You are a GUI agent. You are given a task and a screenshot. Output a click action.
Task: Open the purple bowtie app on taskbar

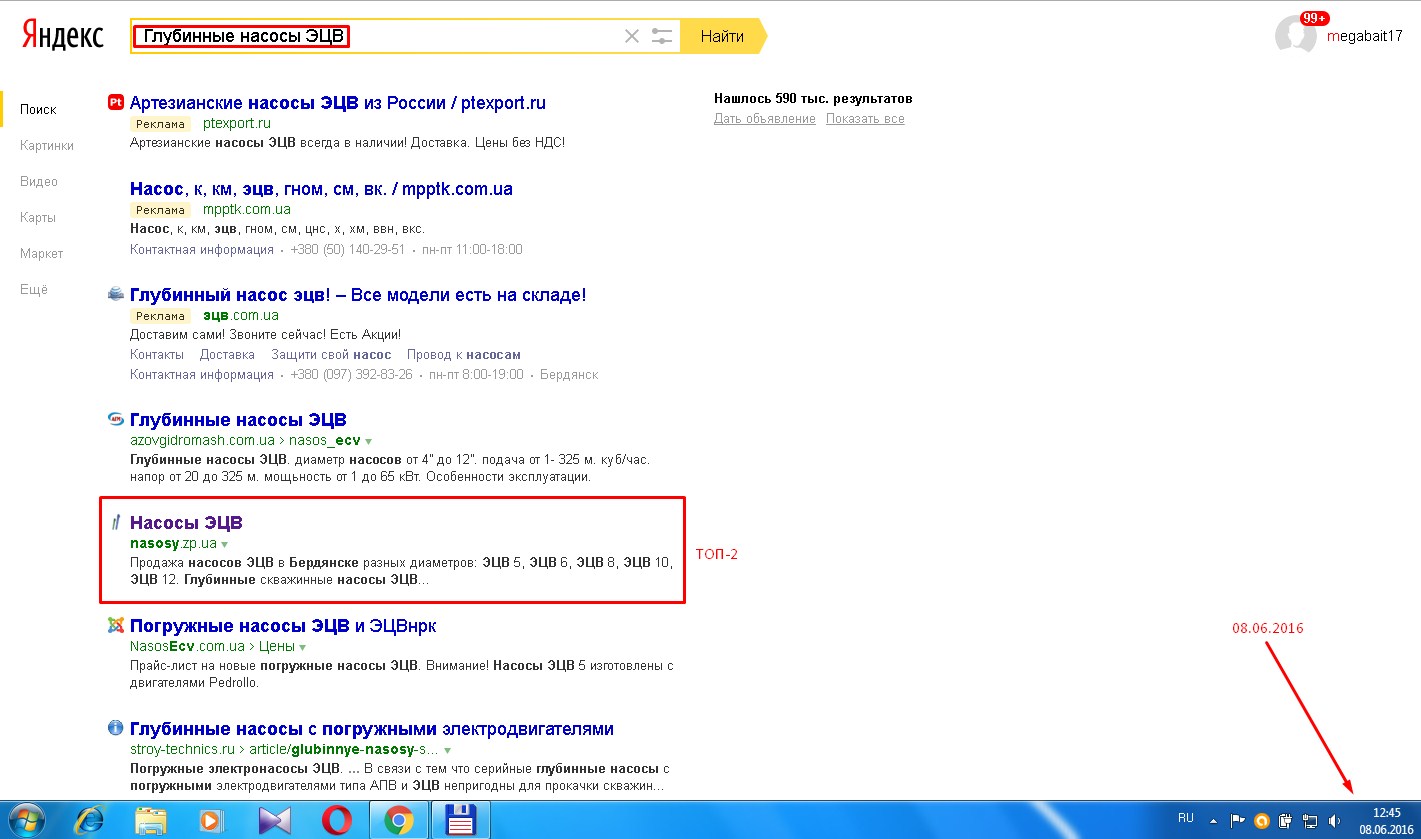pos(273,820)
